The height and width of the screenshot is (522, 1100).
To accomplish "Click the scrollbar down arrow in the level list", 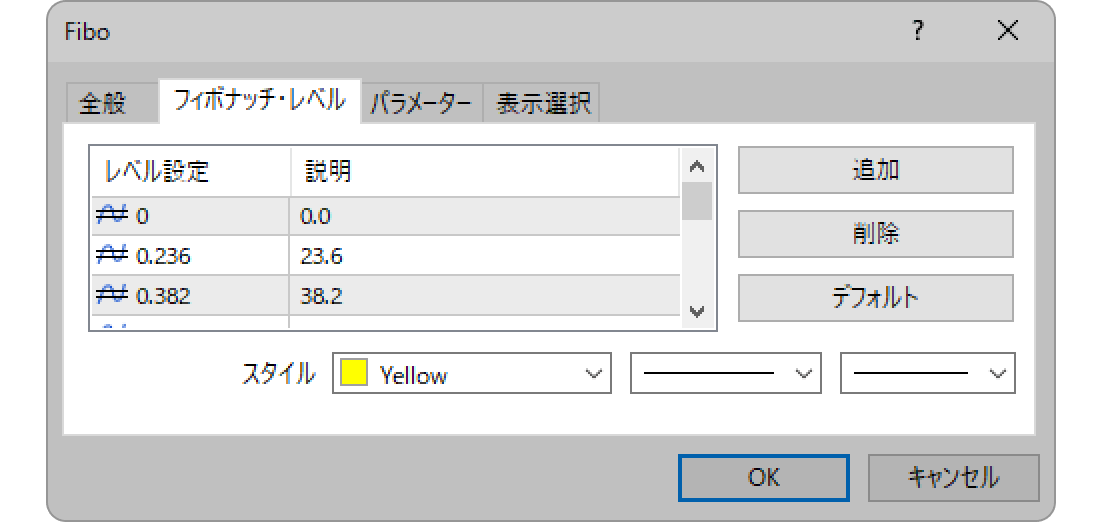I will [697, 312].
